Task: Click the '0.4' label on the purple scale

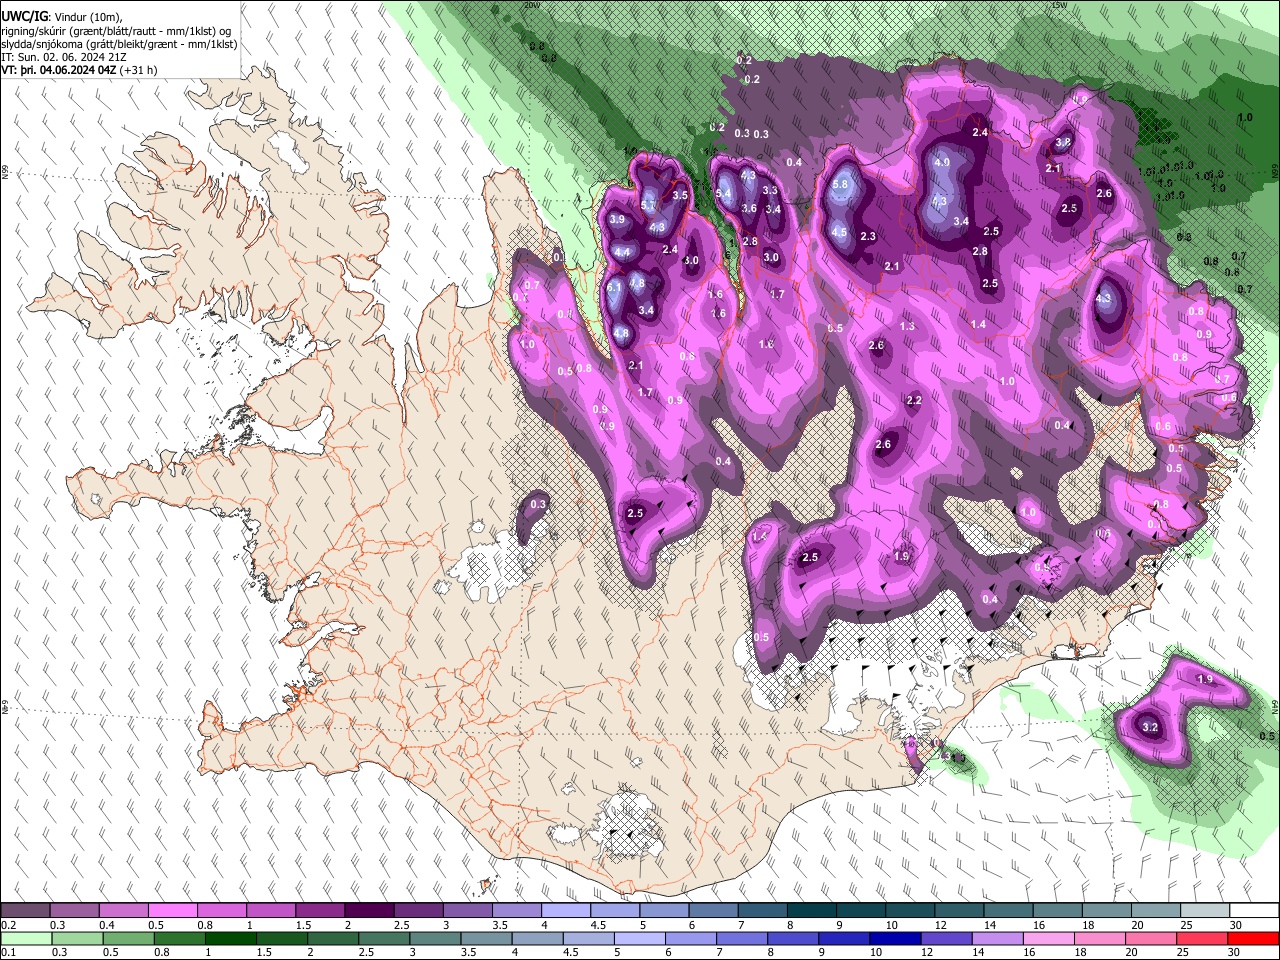Action: click(x=106, y=925)
